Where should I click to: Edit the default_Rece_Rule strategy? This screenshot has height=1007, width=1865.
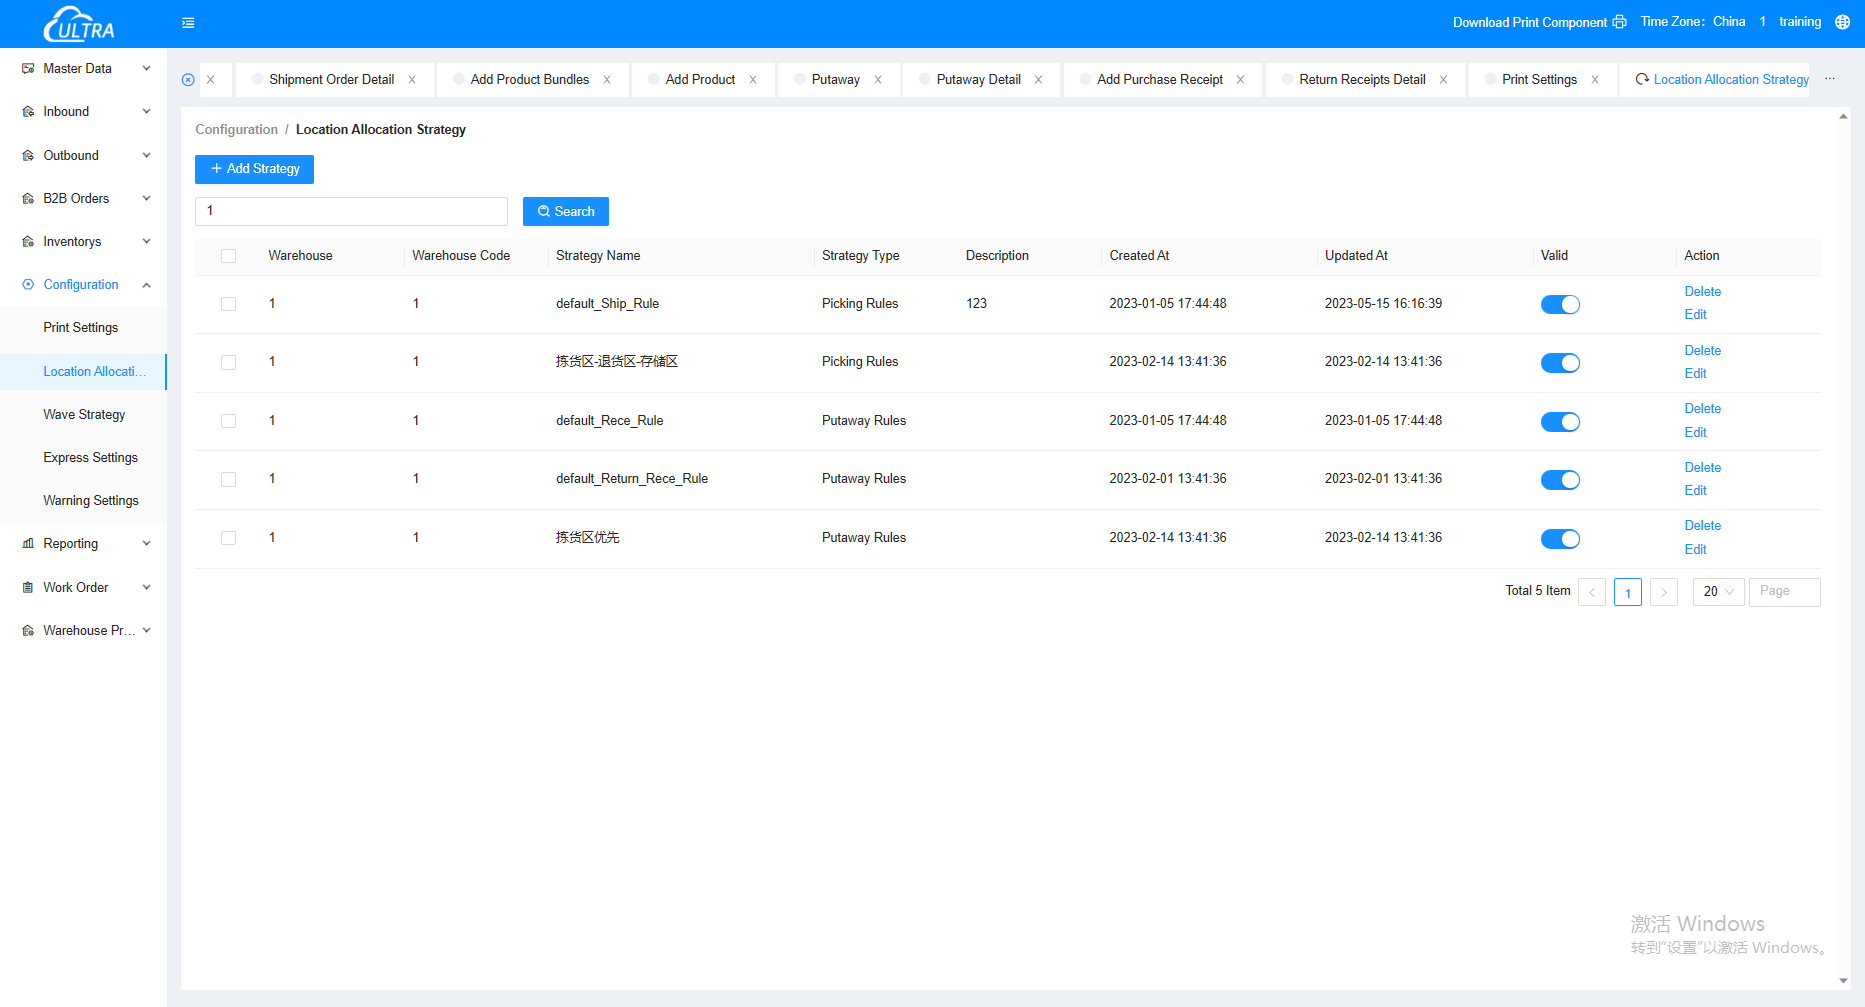pyautogui.click(x=1695, y=433)
